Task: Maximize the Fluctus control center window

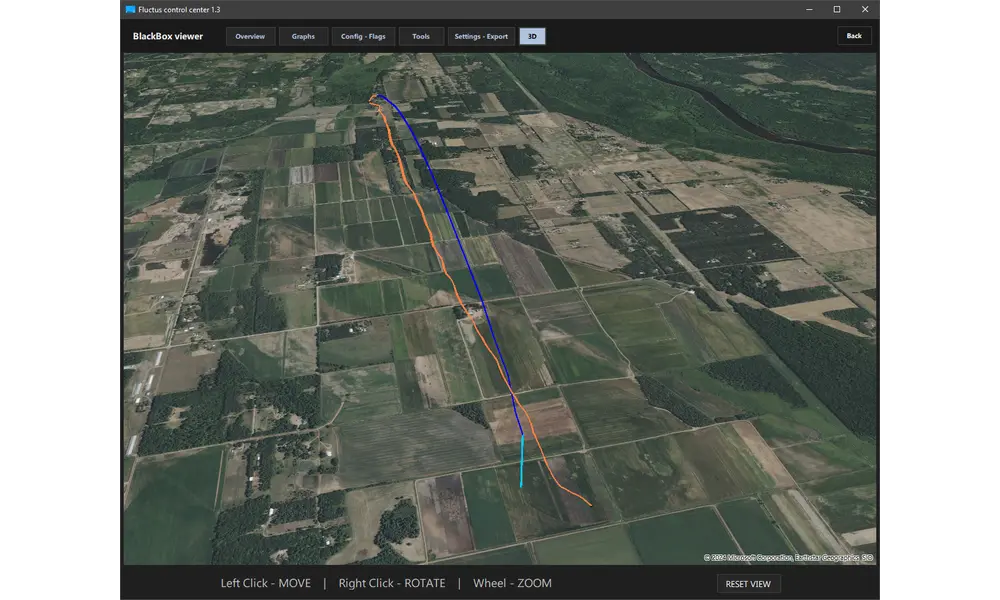Action: (x=837, y=9)
